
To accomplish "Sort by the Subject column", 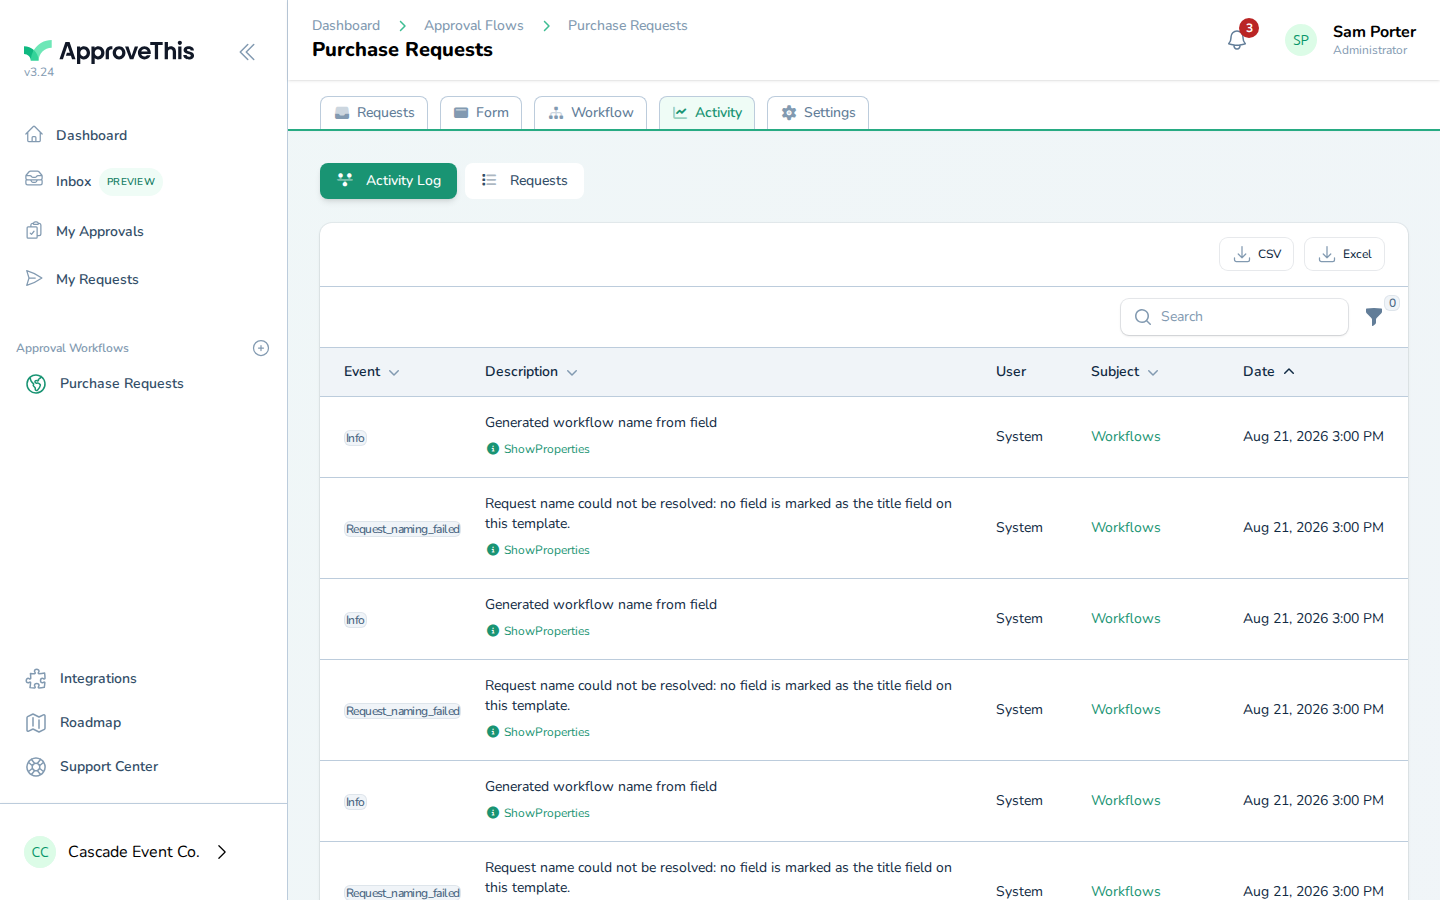I will (1125, 371).
